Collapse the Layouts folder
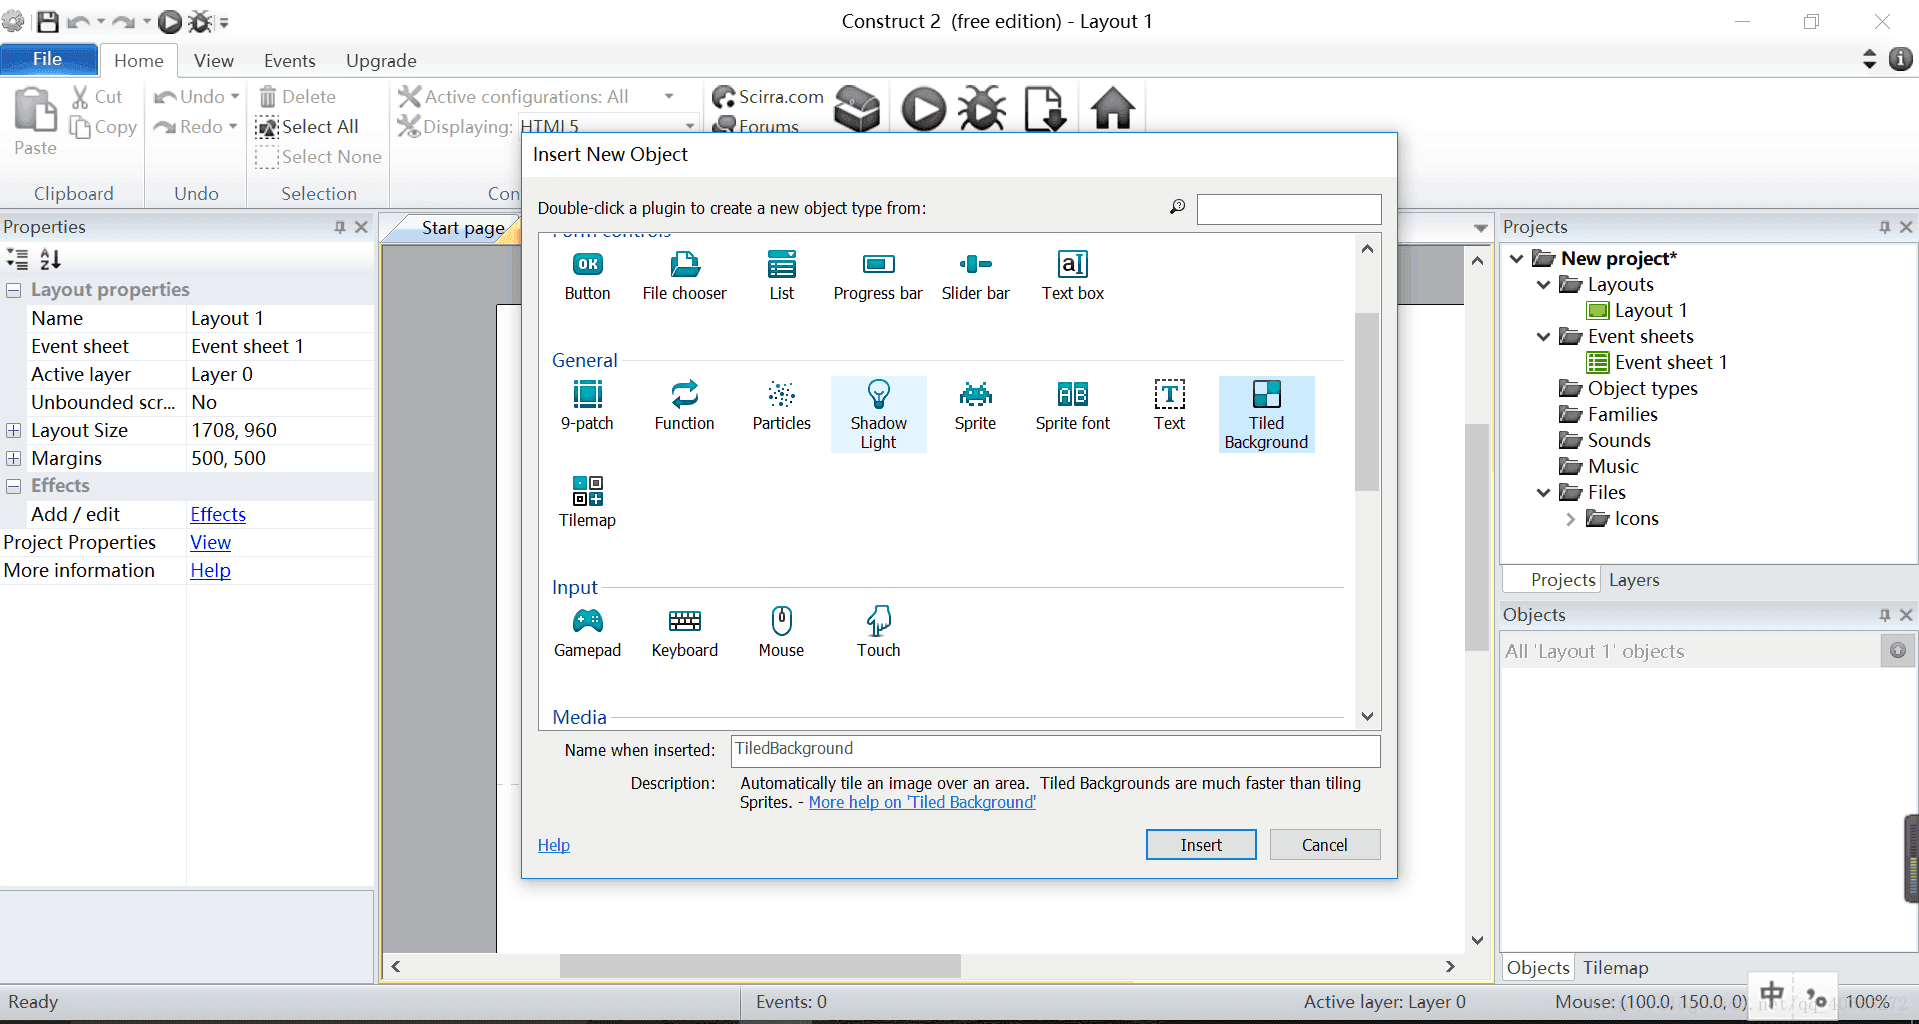 tap(1544, 285)
